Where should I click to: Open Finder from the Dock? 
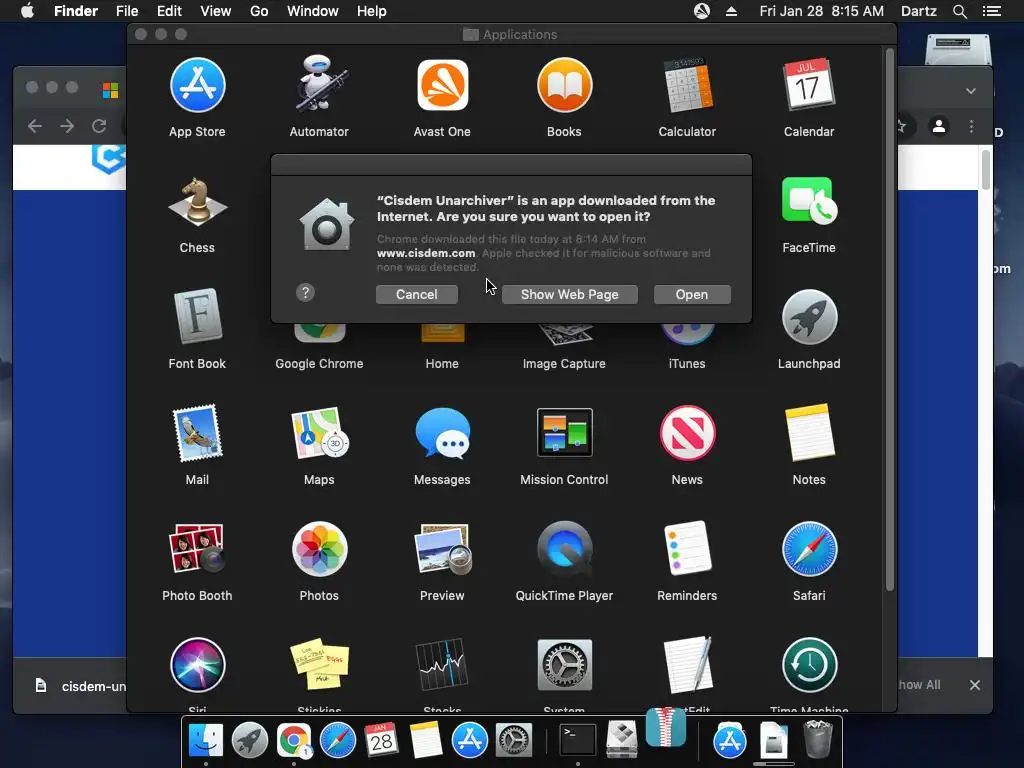pos(206,741)
